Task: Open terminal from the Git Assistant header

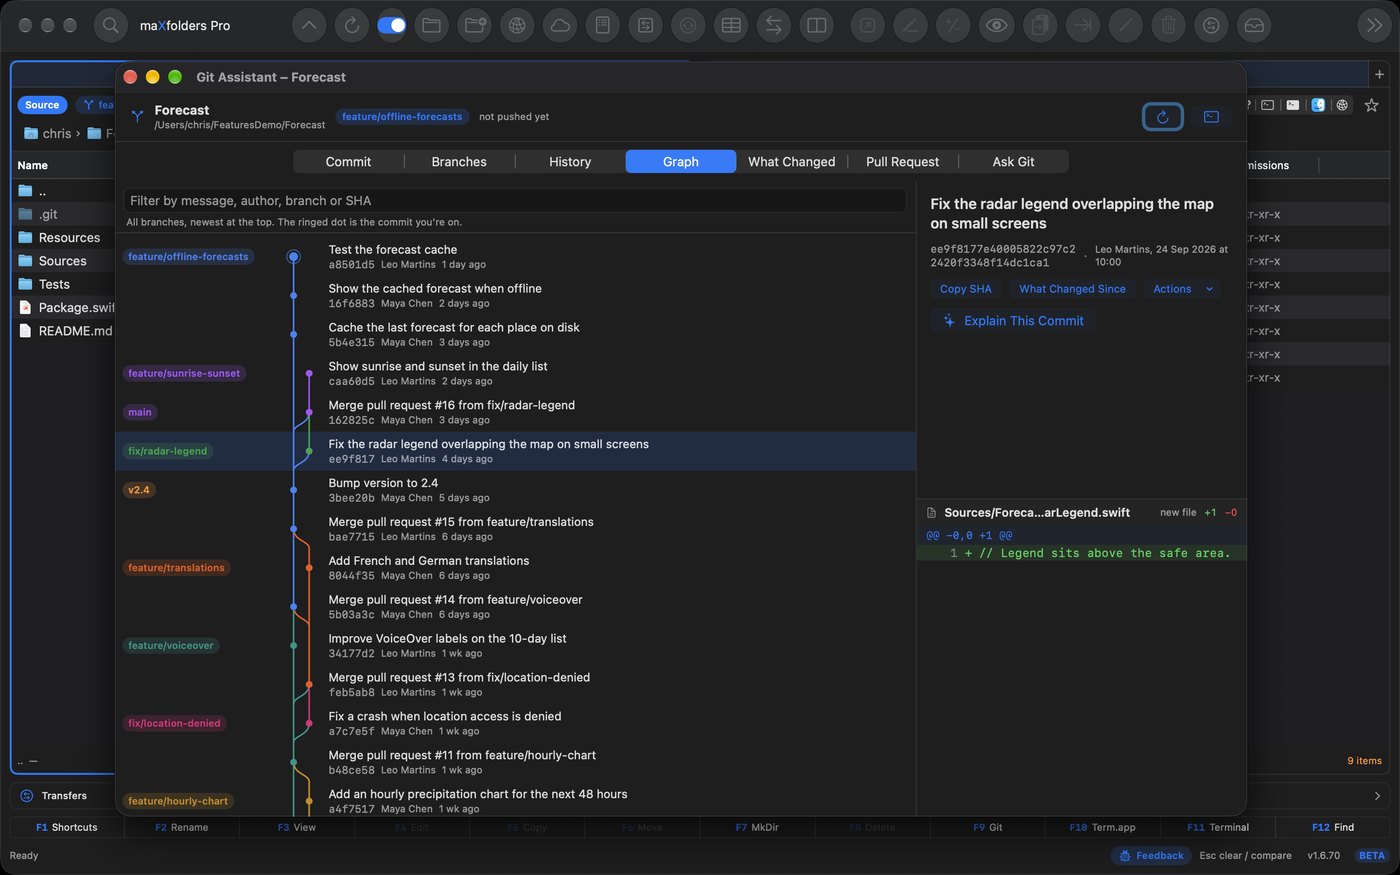Action: click(1211, 117)
